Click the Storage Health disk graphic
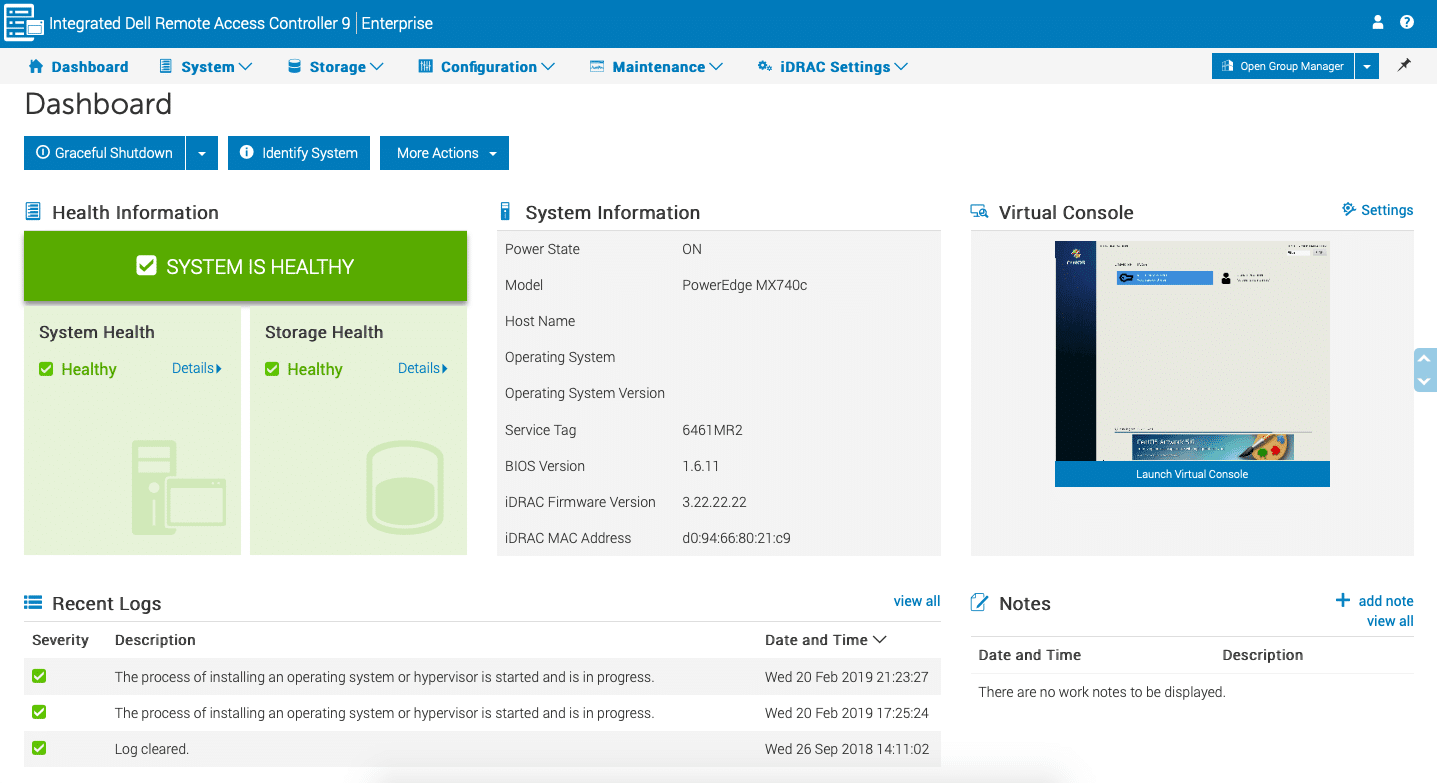This screenshot has width=1437, height=783. (404, 487)
